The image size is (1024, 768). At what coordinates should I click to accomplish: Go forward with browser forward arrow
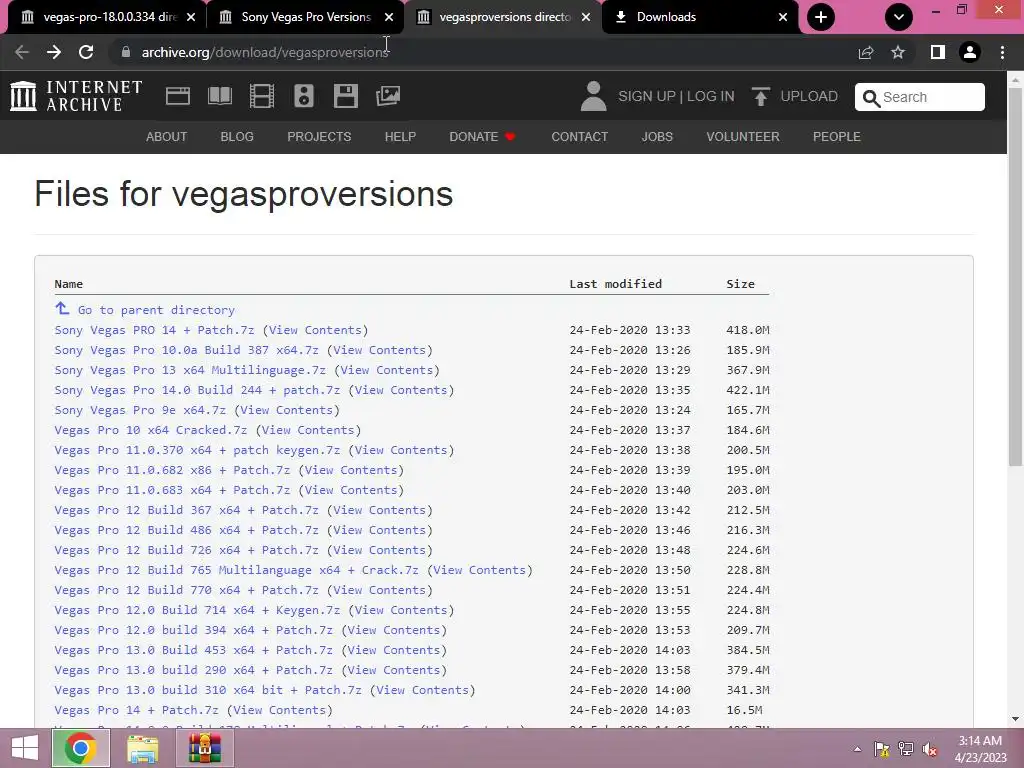click(54, 52)
